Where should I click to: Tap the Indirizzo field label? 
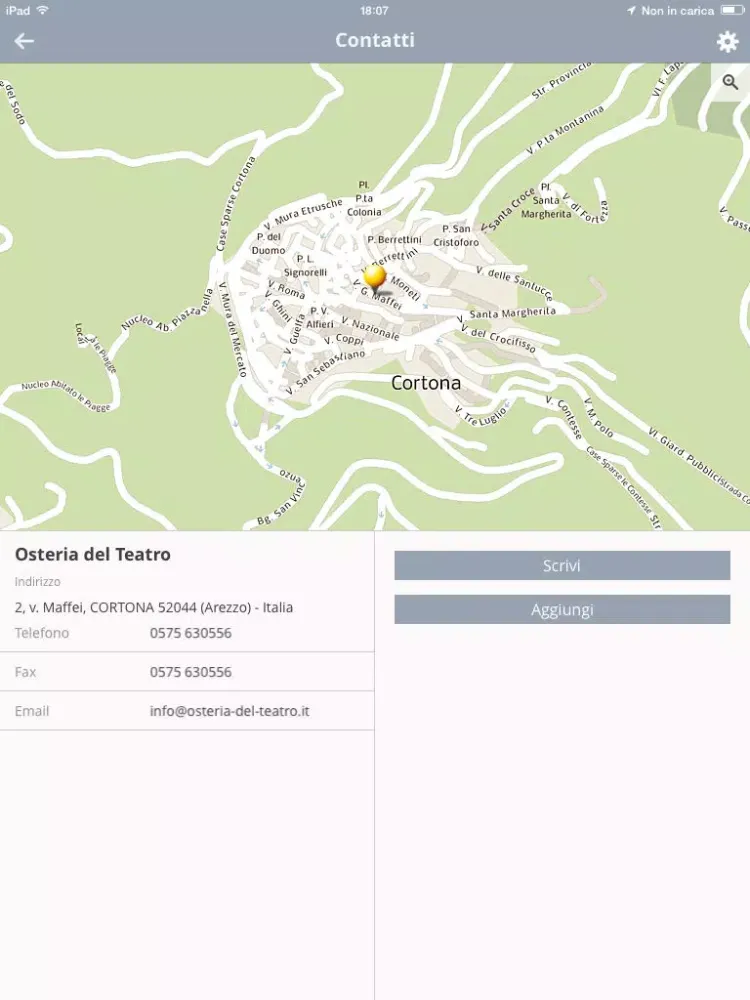38,582
